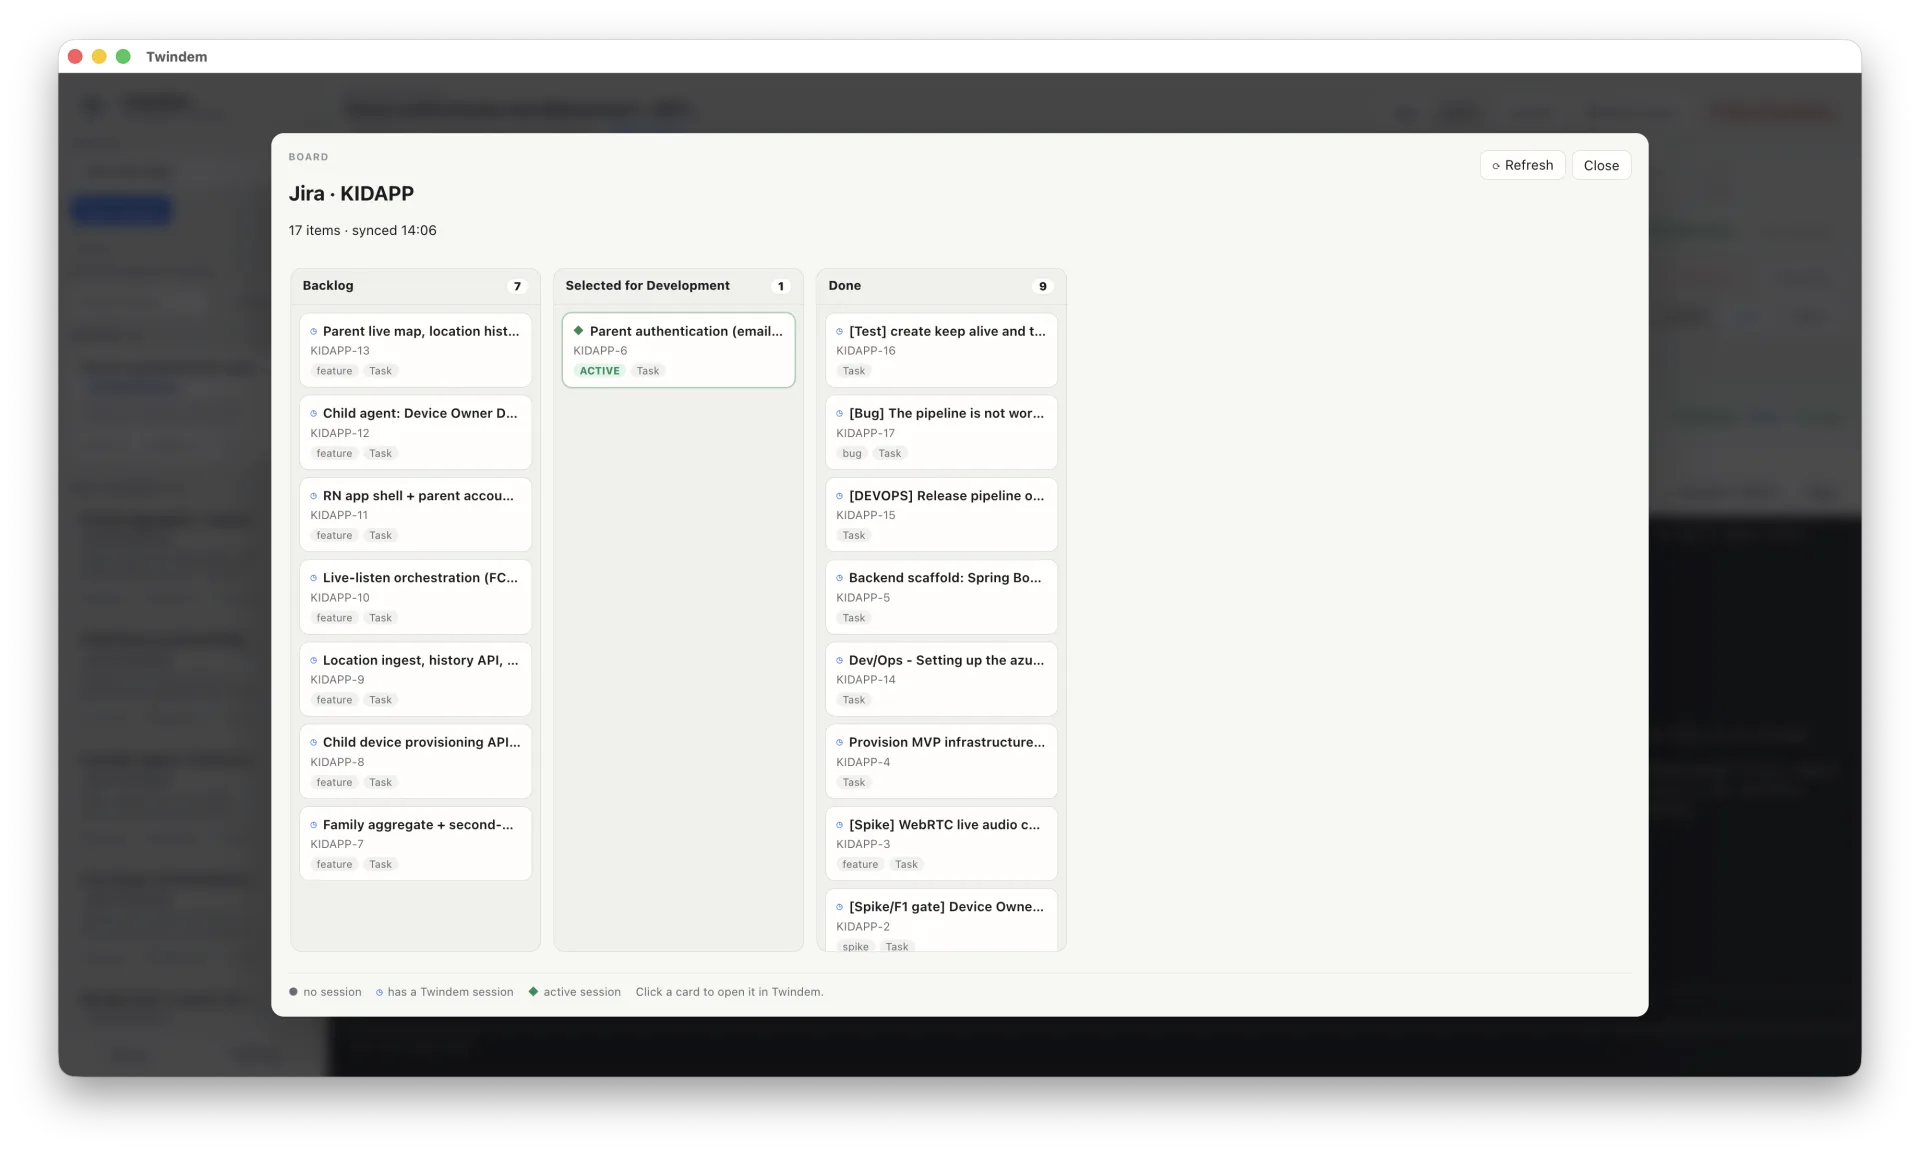Click the session icon on Dev/Ops Setting up card

(x=840, y=660)
